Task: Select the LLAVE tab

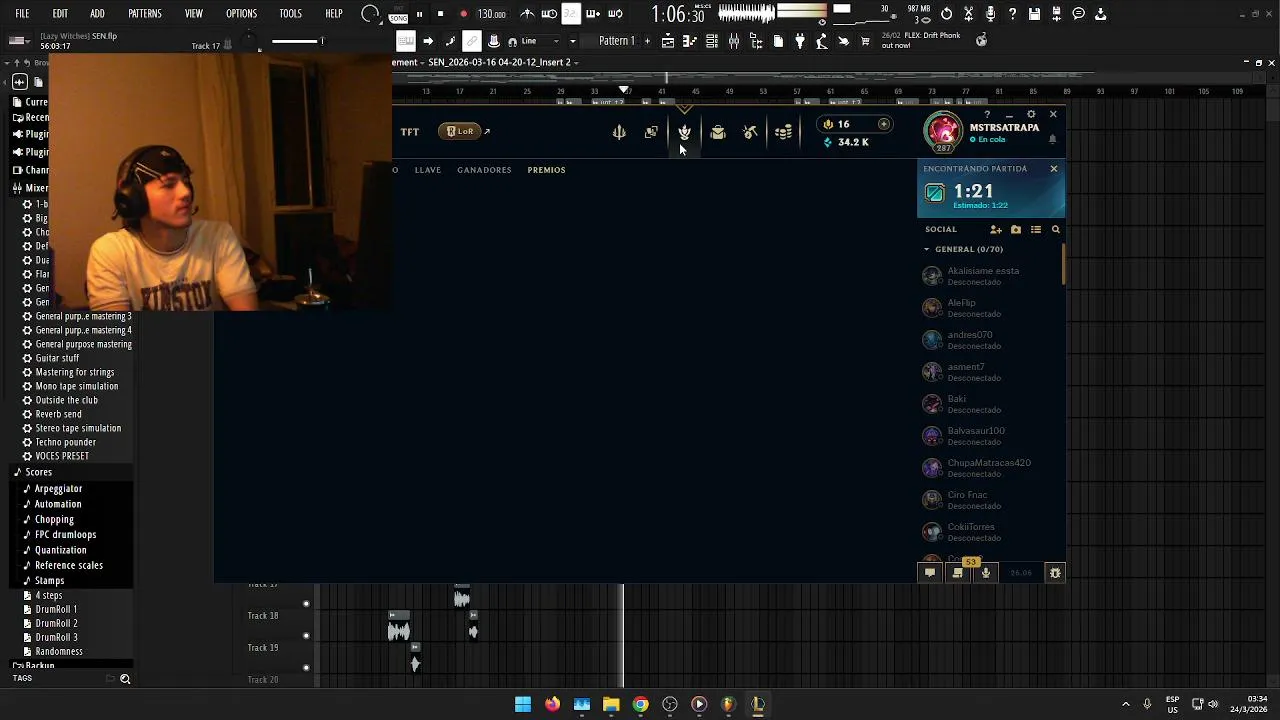Action: click(428, 170)
